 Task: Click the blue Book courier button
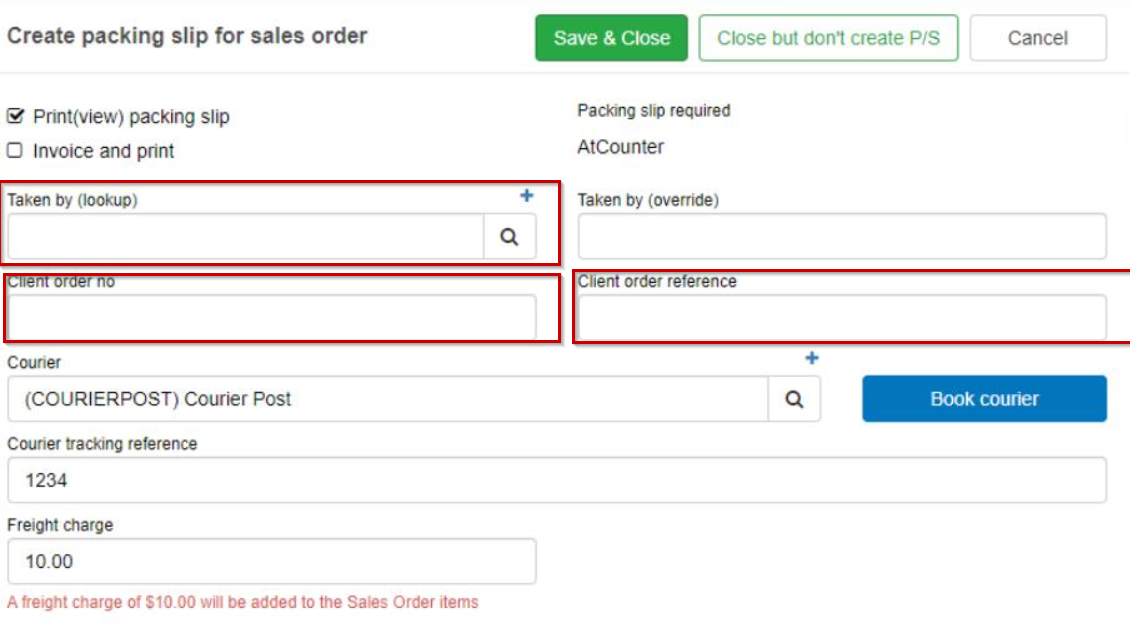[x=984, y=399]
